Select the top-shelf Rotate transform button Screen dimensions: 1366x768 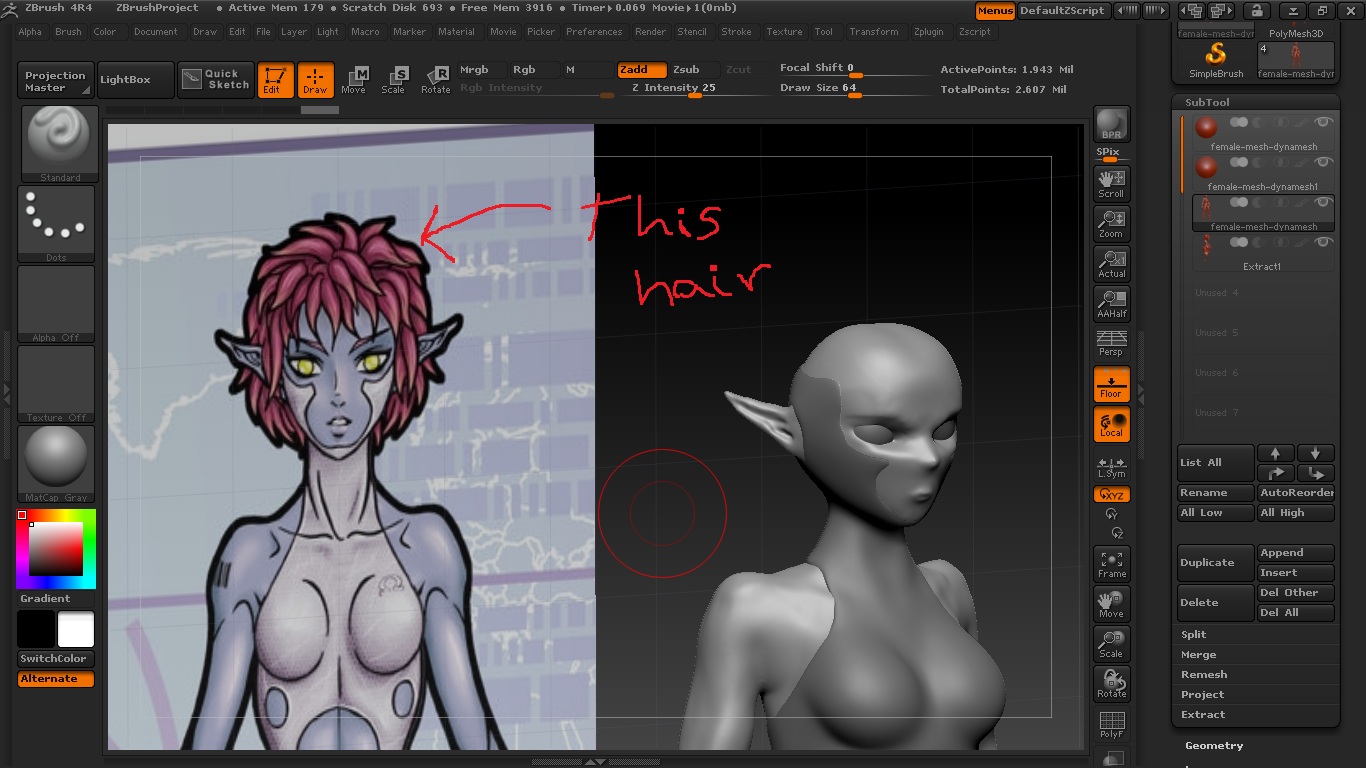point(435,80)
